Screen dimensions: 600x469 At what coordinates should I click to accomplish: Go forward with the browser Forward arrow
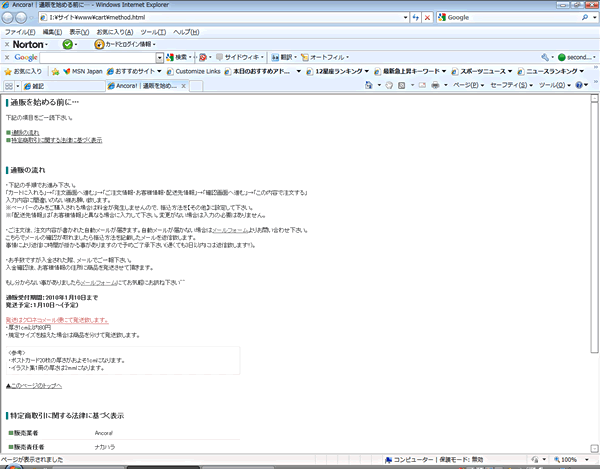point(21,18)
